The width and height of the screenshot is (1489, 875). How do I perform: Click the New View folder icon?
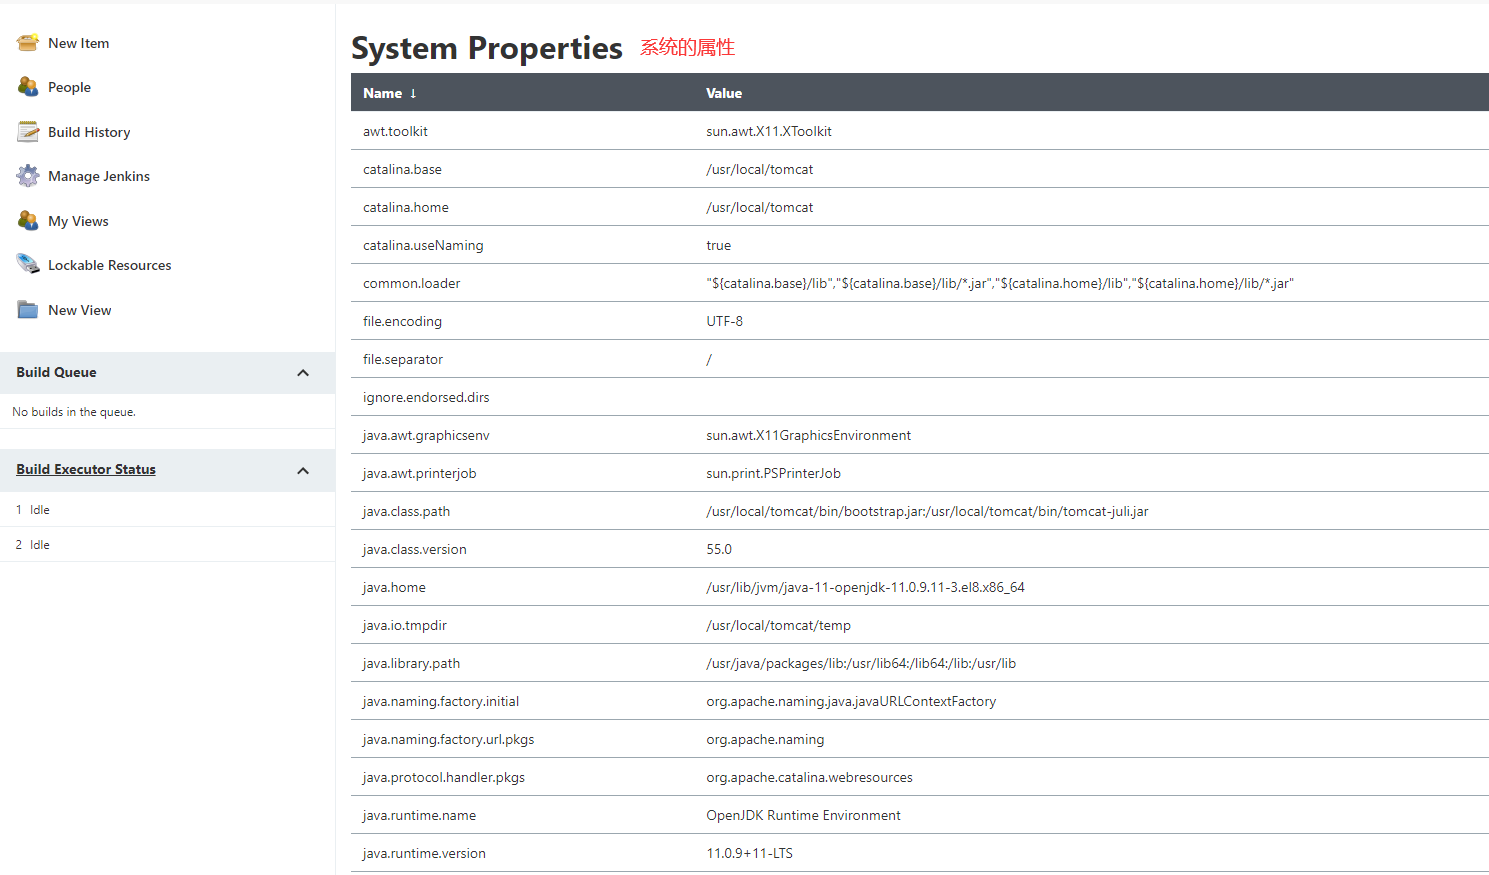pyautogui.click(x=28, y=310)
